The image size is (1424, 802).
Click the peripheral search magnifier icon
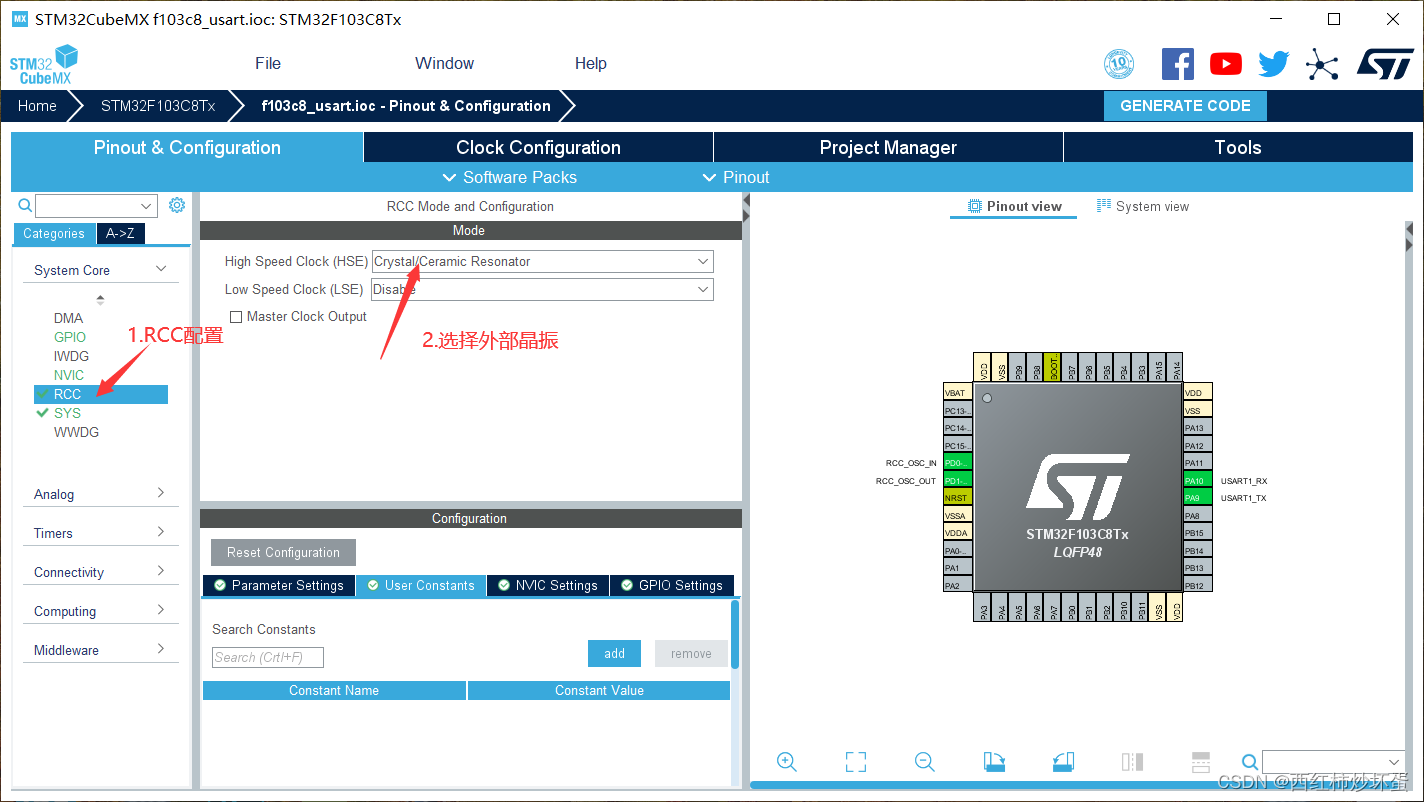[x=26, y=205]
